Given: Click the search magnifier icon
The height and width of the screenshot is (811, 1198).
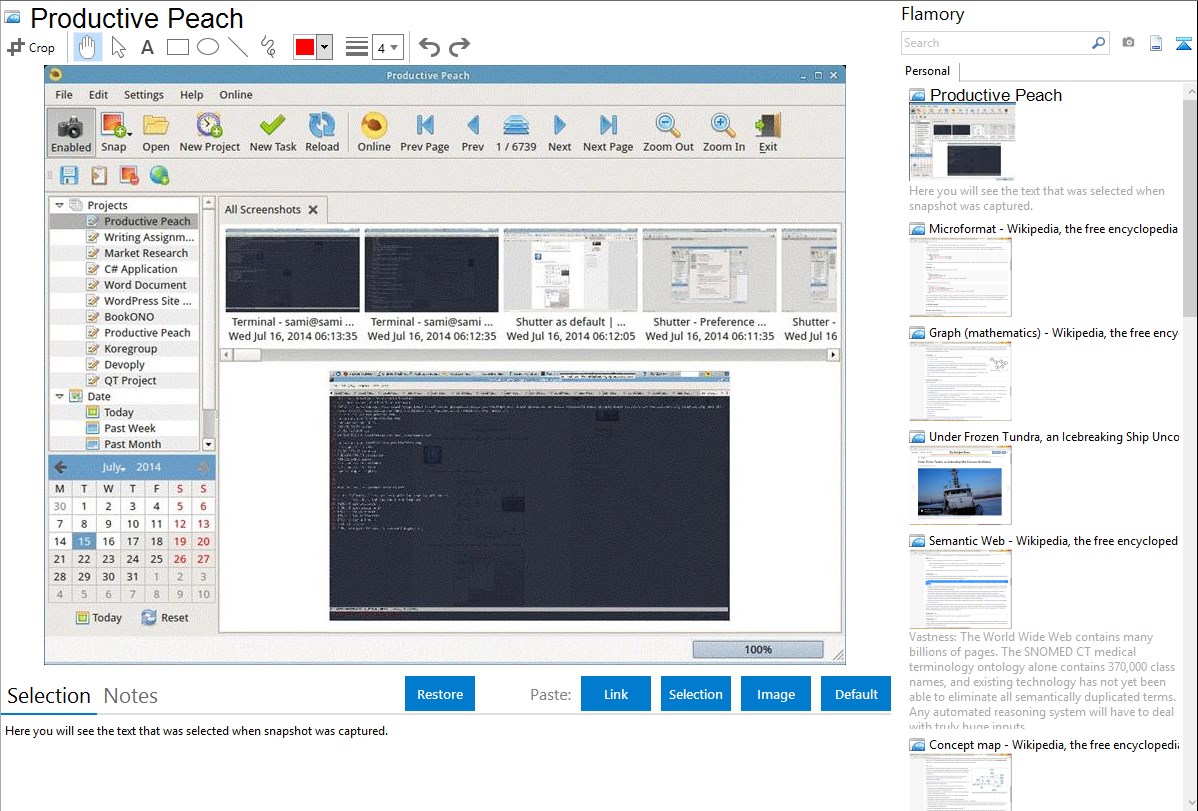Looking at the screenshot, I should click(x=1098, y=43).
